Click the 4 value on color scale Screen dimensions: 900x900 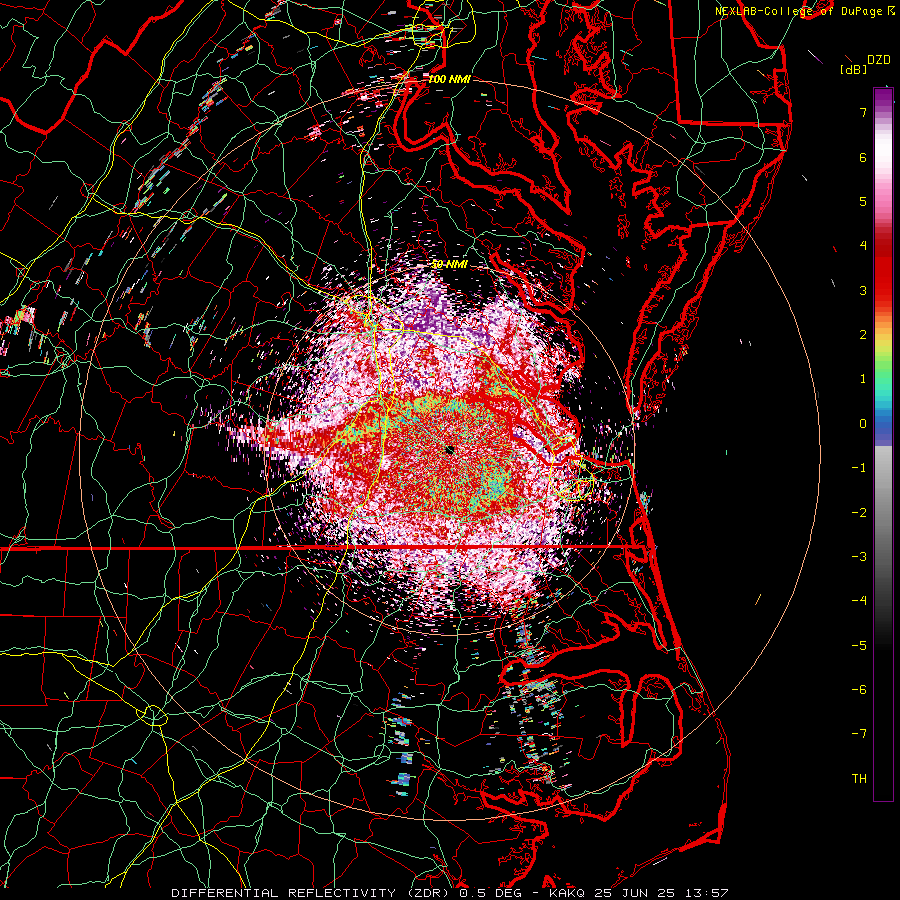click(863, 246)
